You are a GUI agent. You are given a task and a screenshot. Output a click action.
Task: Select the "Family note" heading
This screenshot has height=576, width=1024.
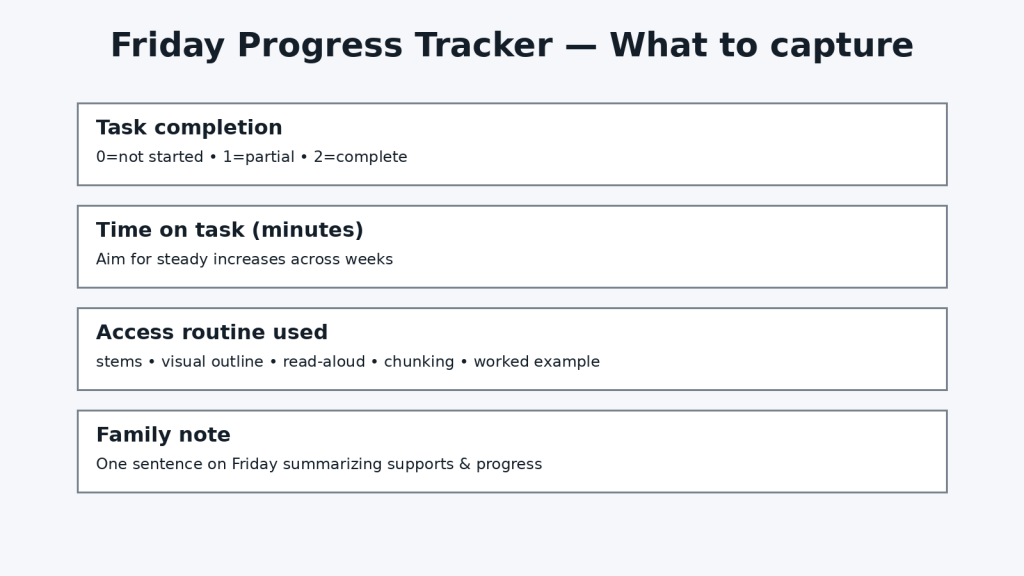click(163, 435)
